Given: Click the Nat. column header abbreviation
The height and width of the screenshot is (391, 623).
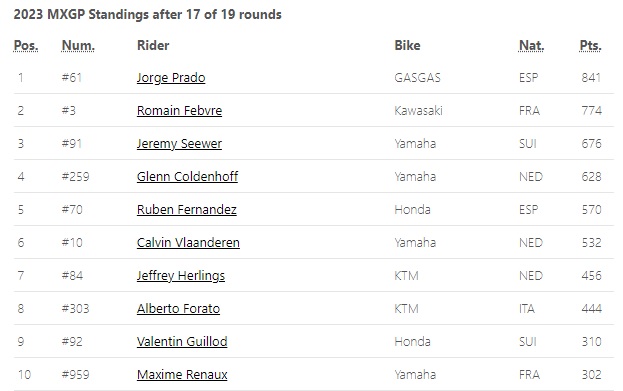Looking at the screenshot, I should [532, 45].
